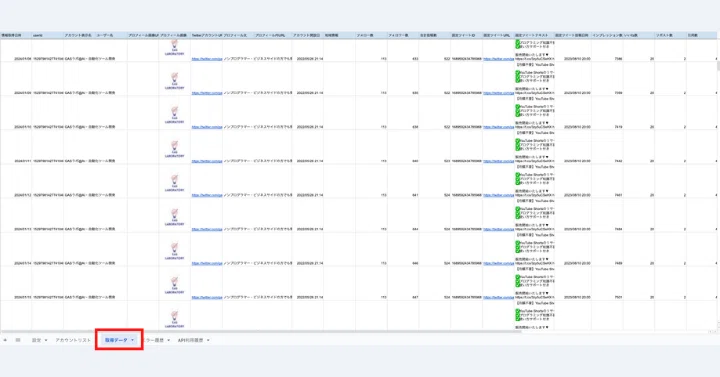Image resolution: width=720 pixels, height=377 pixels.
Task: Add a new sheet with the plus icon
Action: point(5,340)
